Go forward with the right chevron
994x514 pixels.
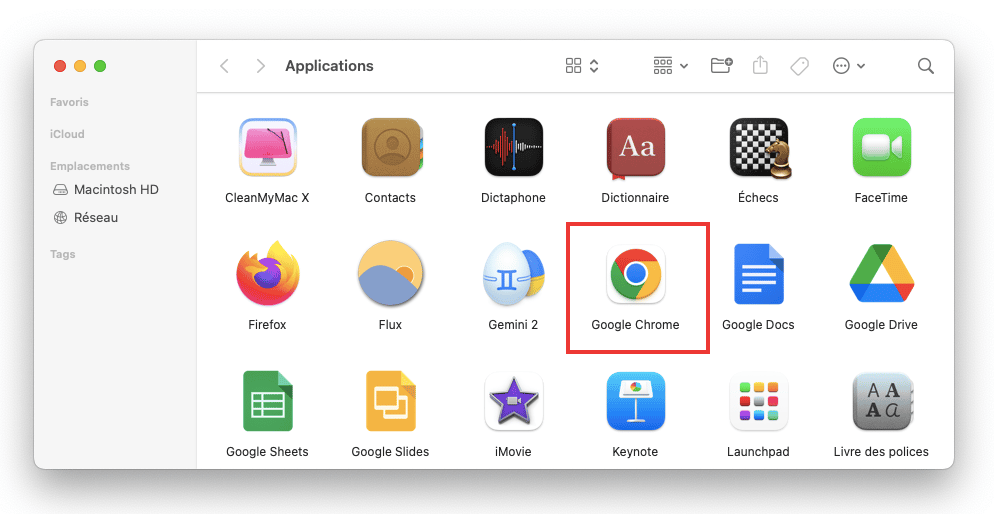[x=260, y=66]
